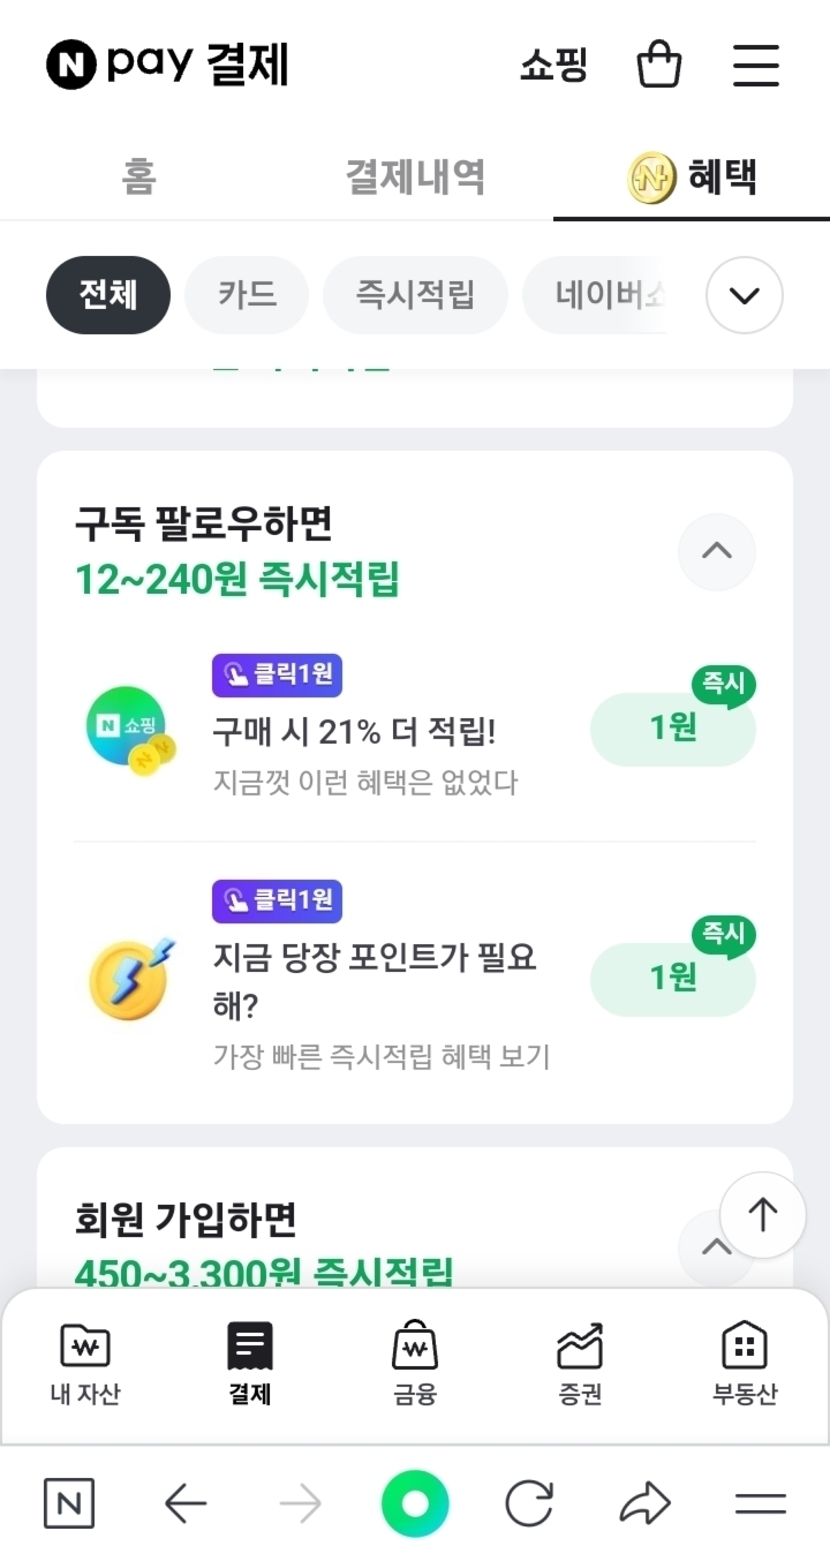Viewport: 830px width, 1561px height.
Task: Select the 카드 filter chip
Action: click(x=247, y=295)
